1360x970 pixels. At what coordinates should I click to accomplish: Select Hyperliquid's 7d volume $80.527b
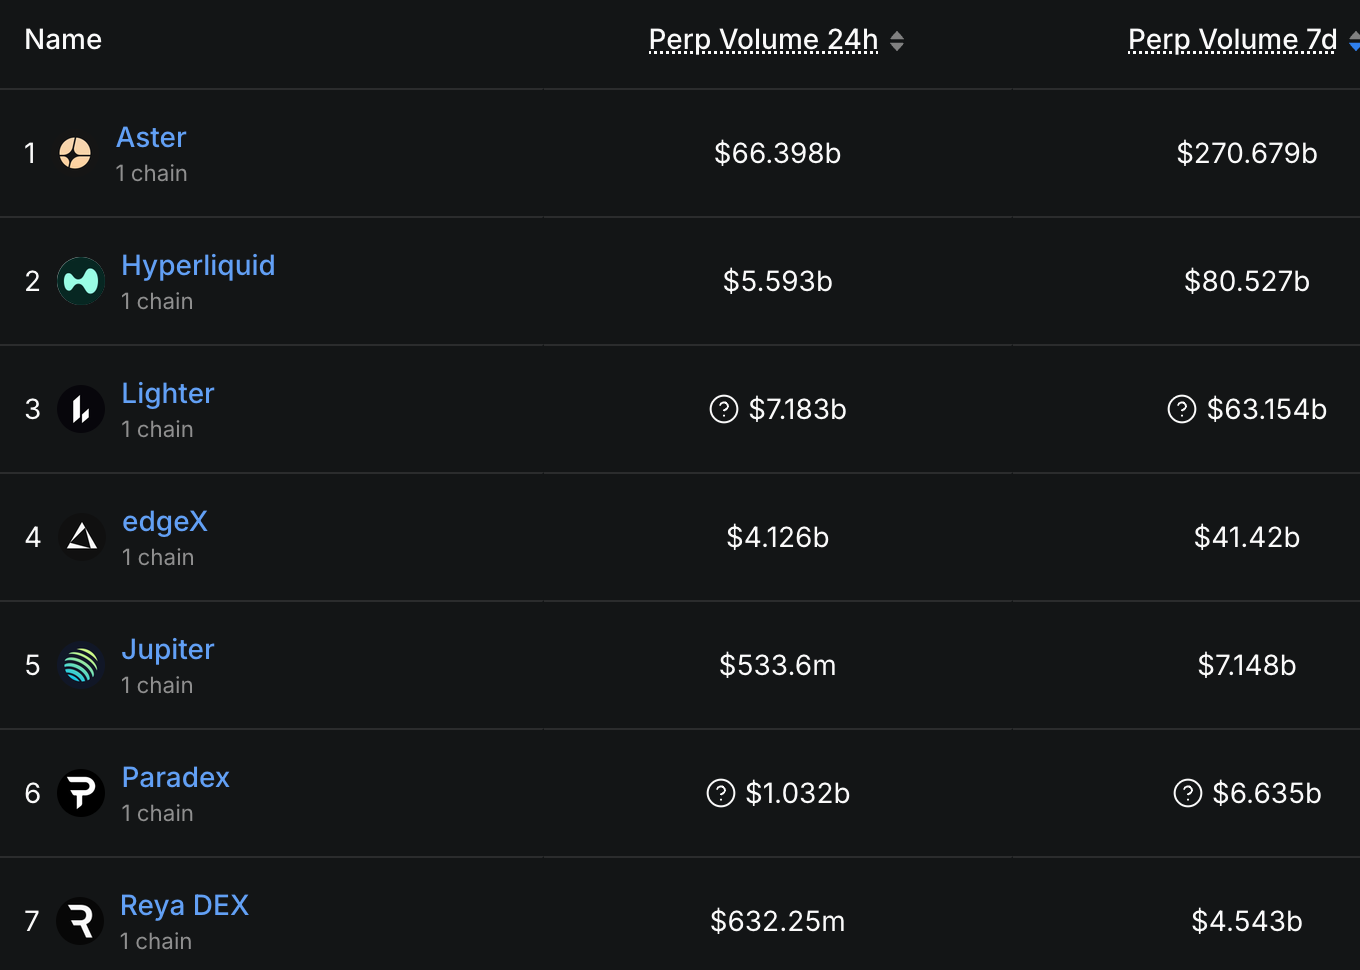tap(1247, 281)
